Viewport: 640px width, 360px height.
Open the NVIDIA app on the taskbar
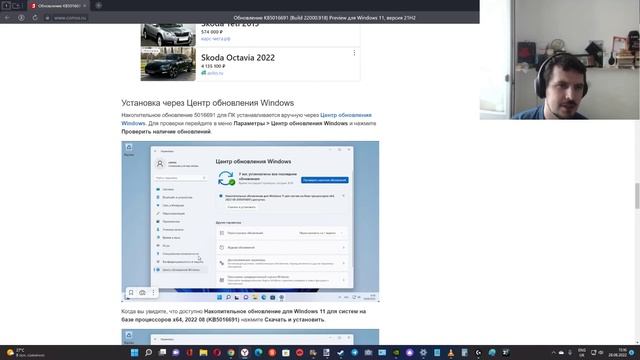396,353
